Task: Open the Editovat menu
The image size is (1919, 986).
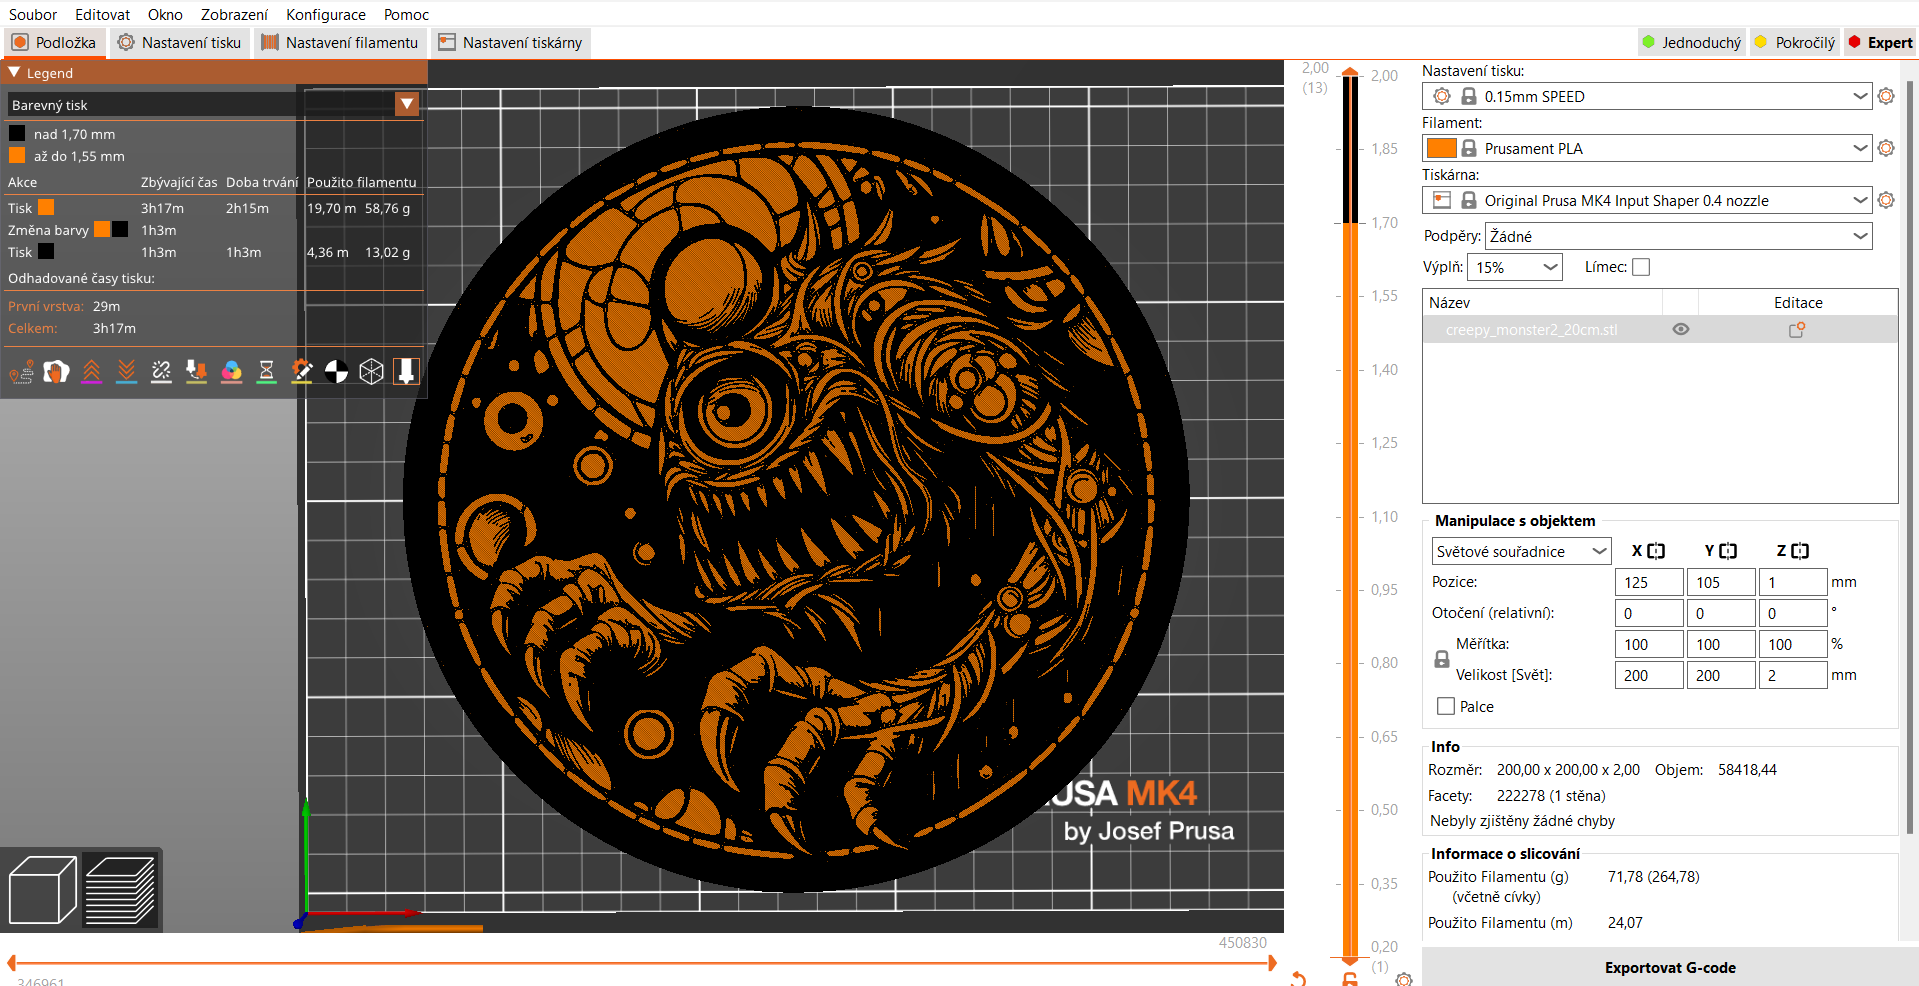Action: [102, 14]
